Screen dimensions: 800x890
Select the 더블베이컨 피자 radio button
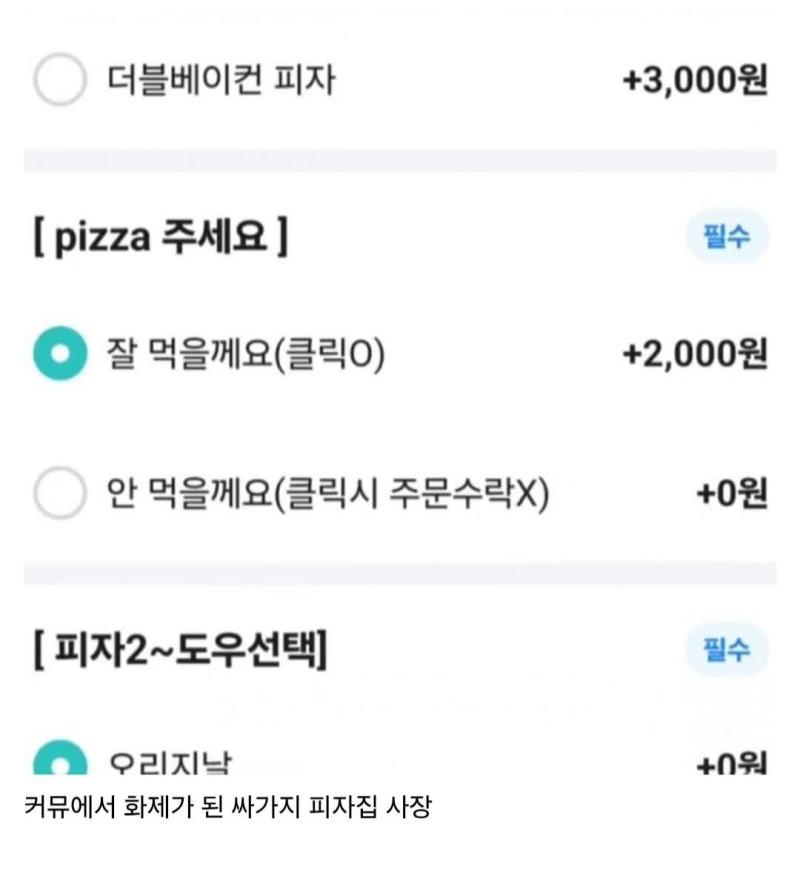point(60,80)
